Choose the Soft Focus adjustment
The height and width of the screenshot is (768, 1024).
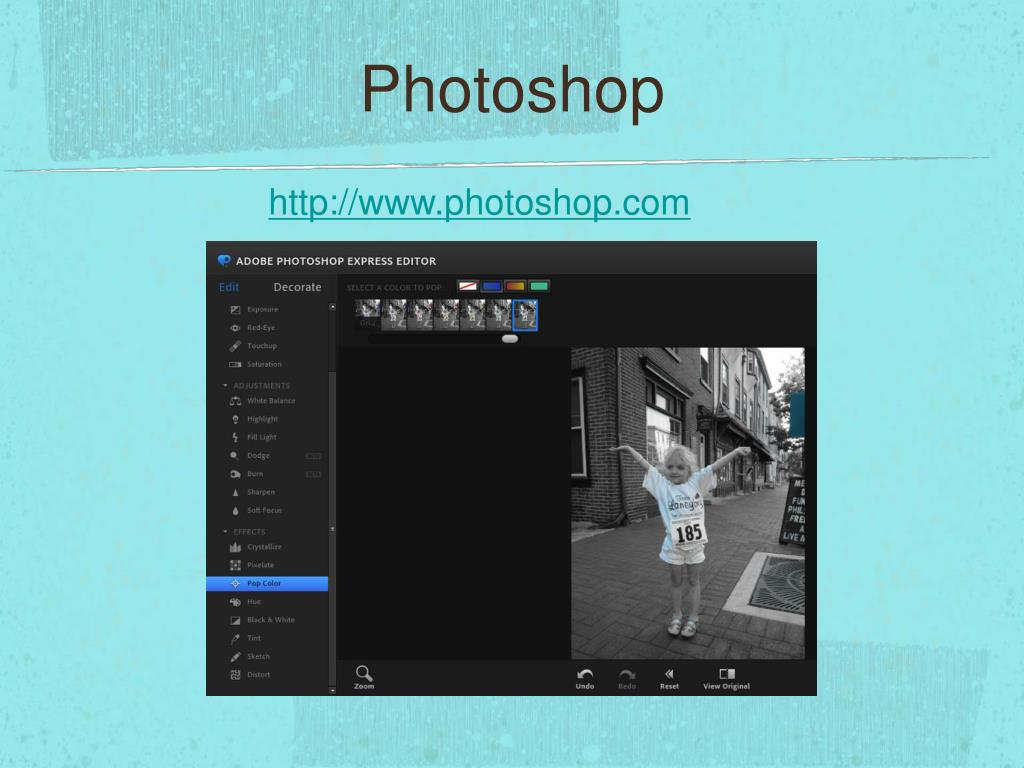[x=257, y=511]
